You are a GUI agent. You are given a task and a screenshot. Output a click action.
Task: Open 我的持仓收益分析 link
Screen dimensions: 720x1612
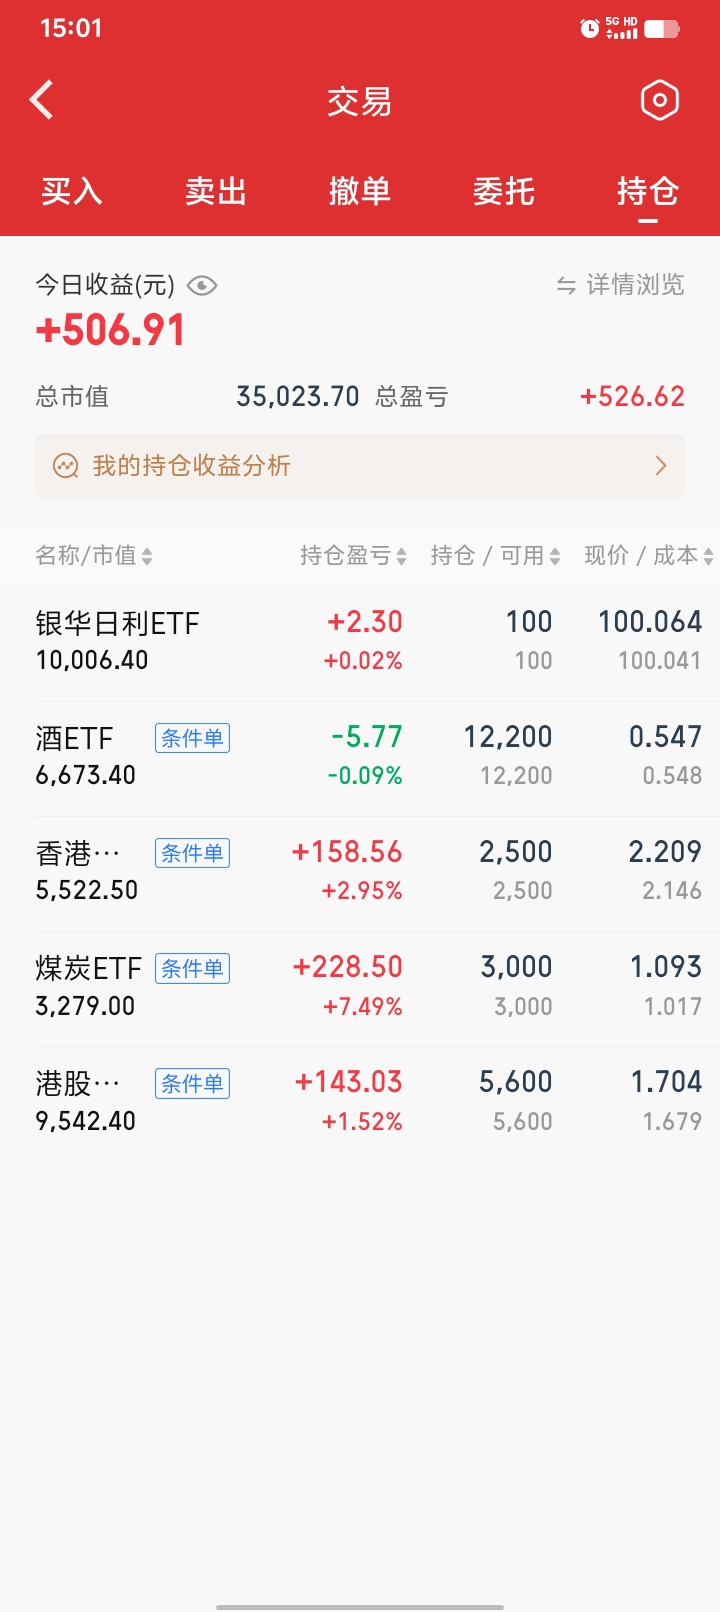(192, 466)
